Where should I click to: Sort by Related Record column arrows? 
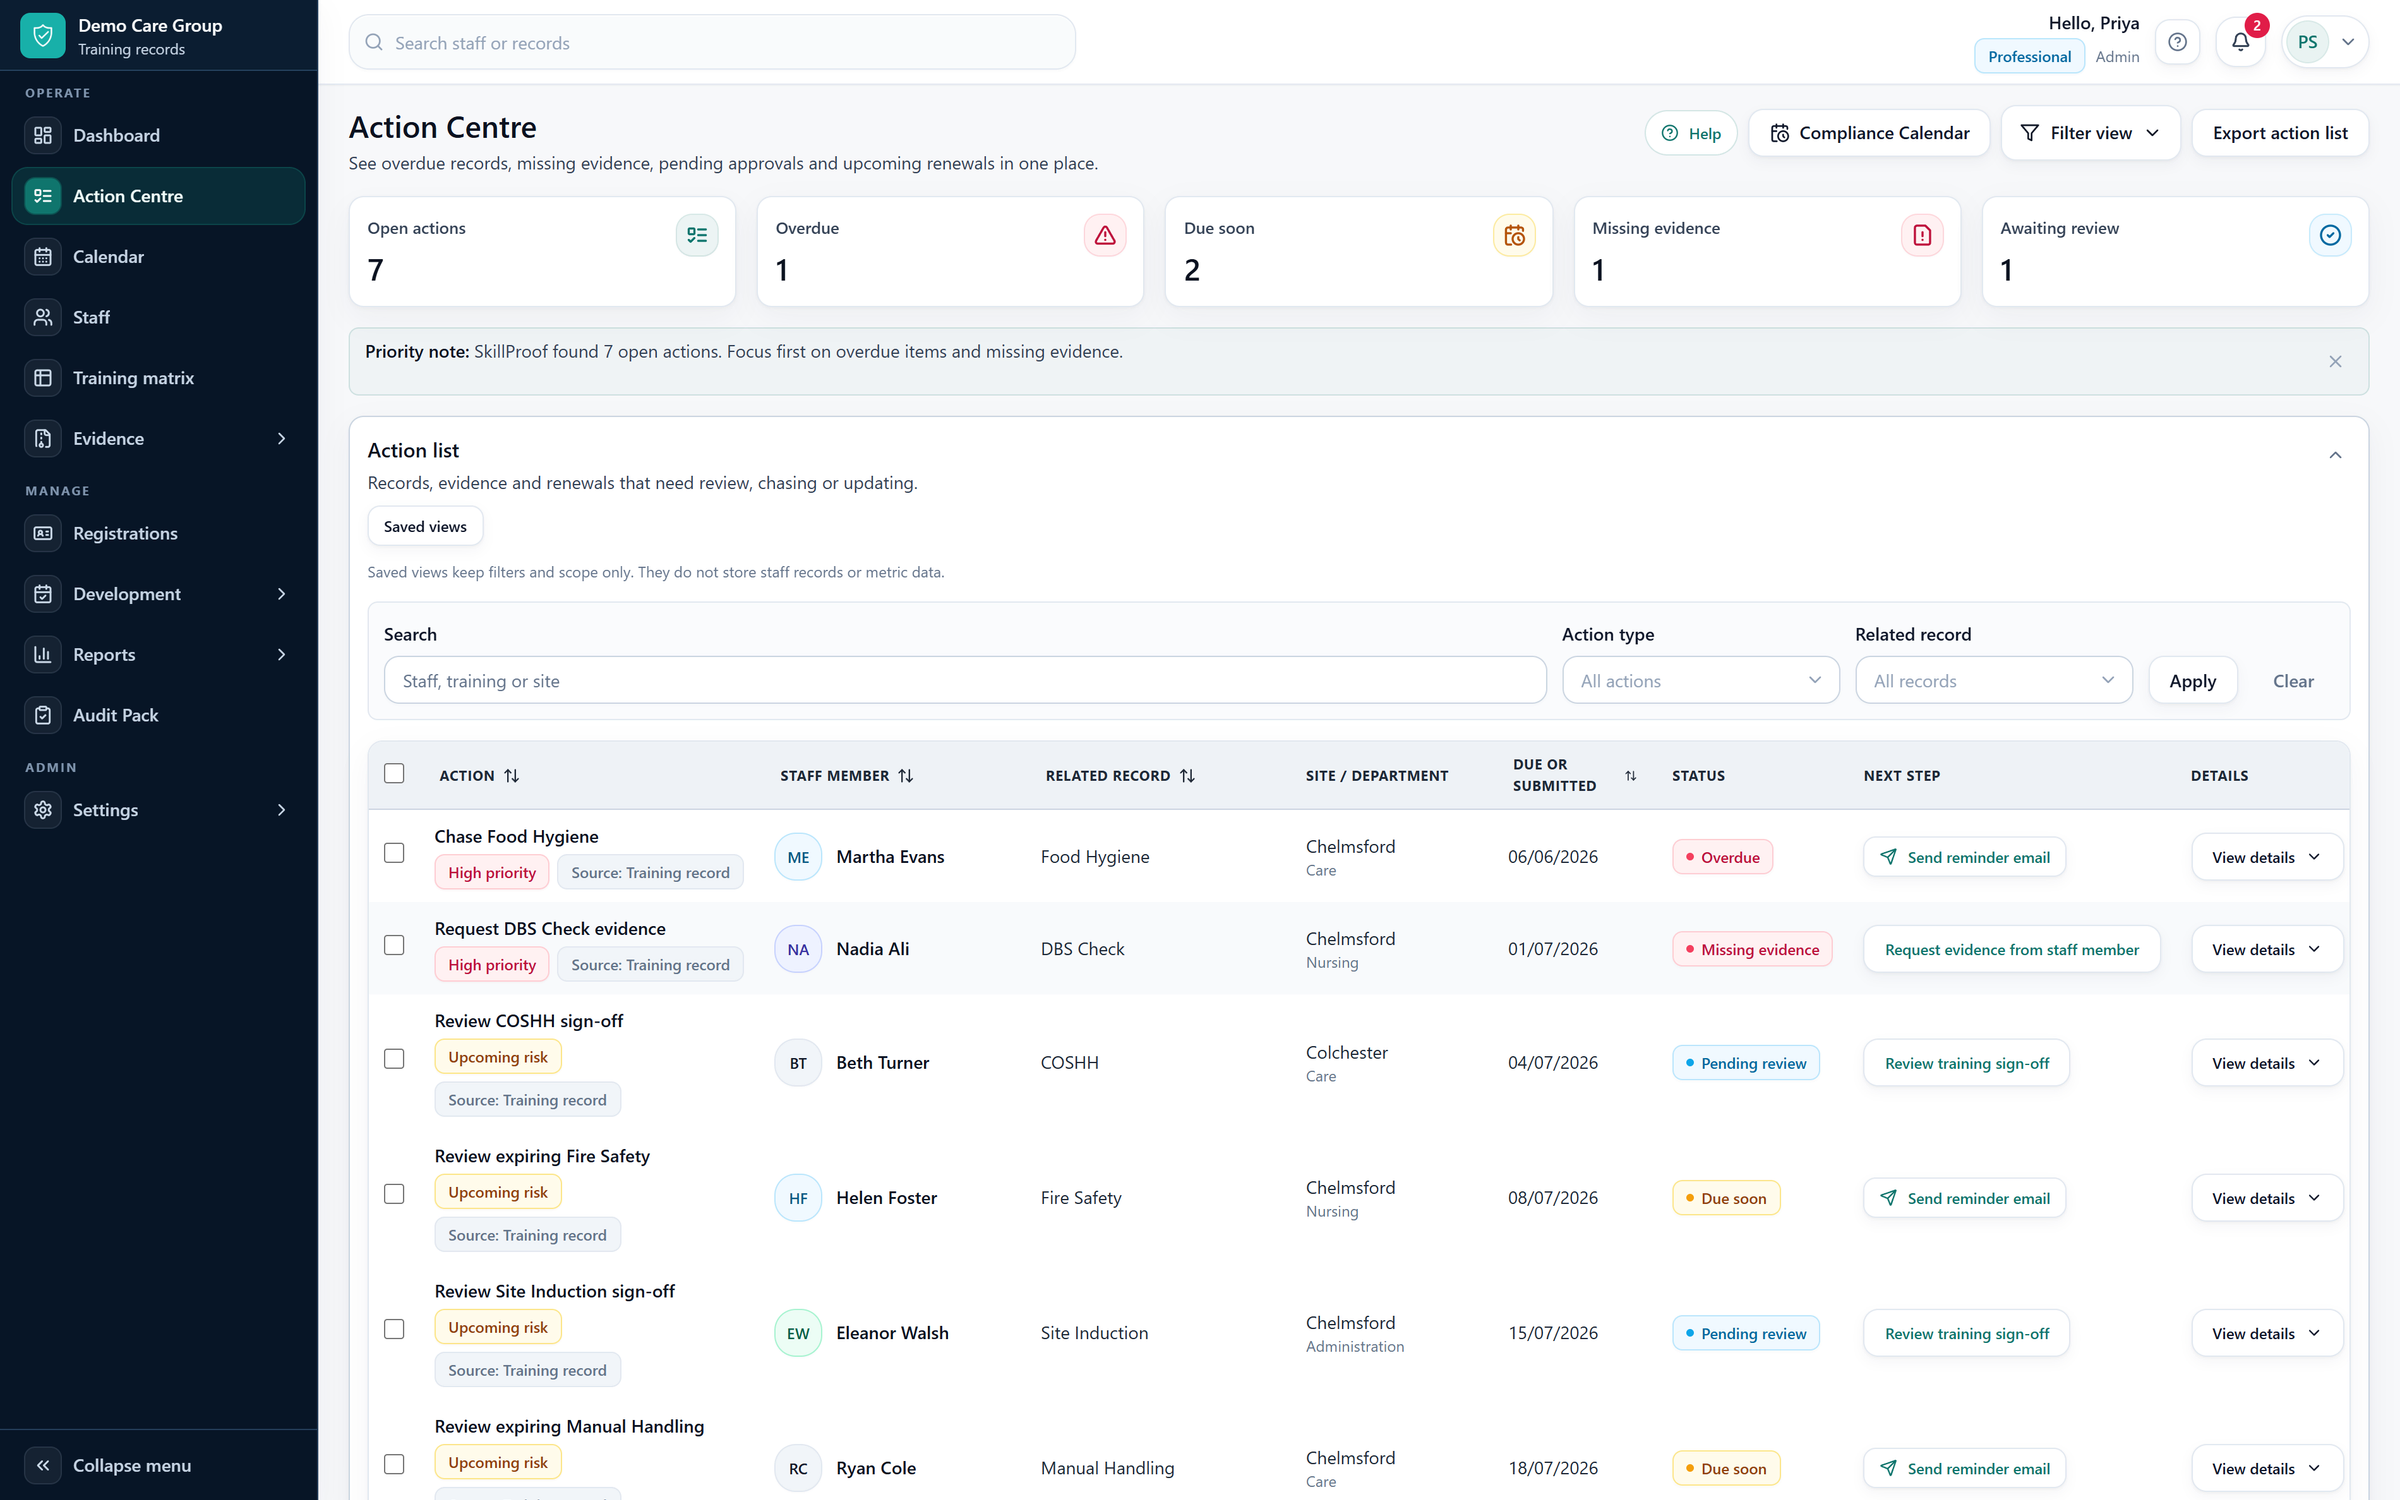click(1188, 776)
